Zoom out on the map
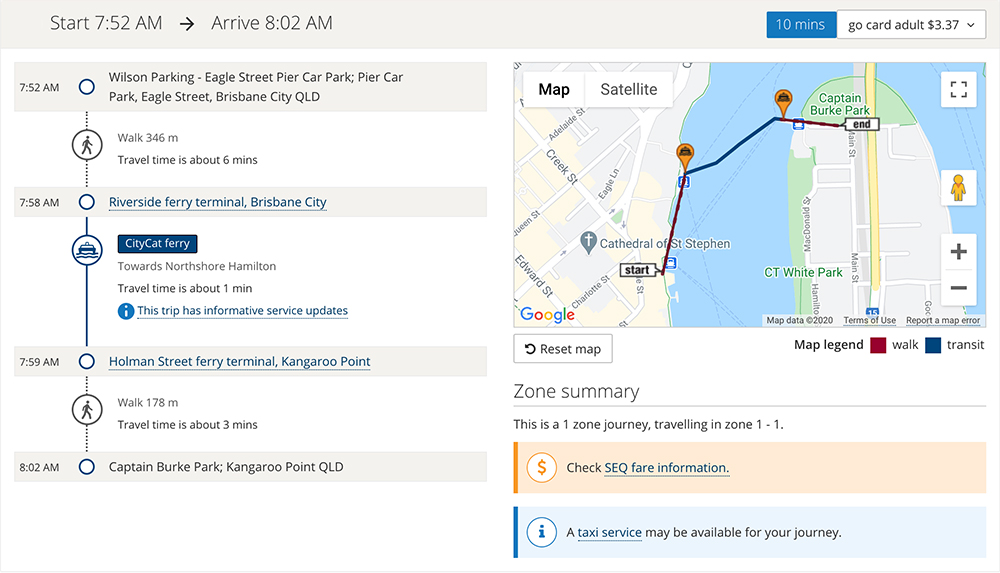The image size is (1000, 573). [x=959, y=288]
